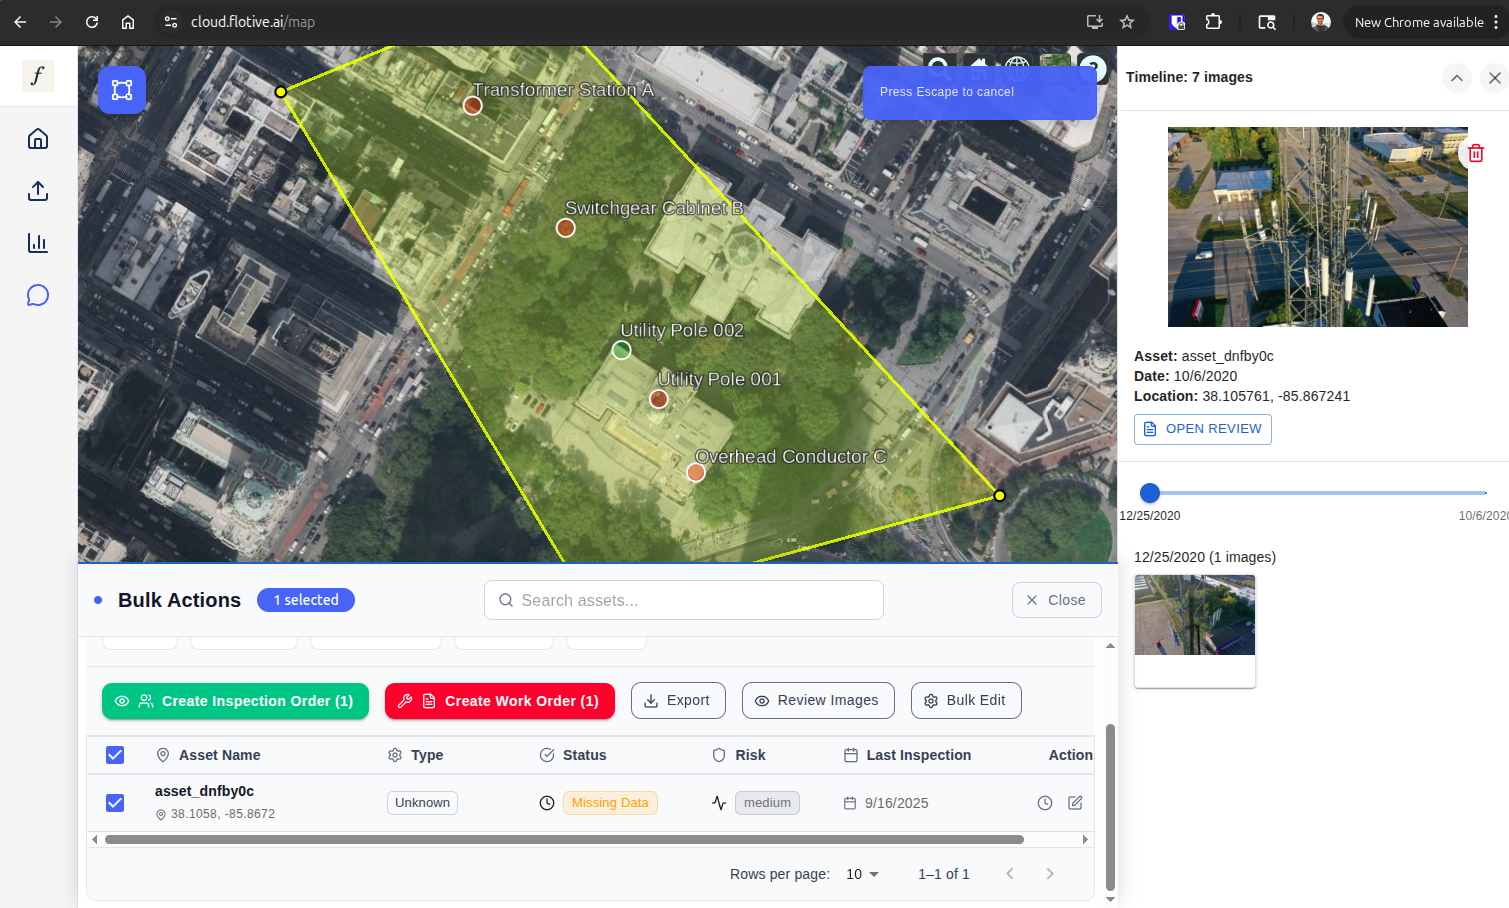Viewport: 1509px width, 908px height.
Task: Click the polygon selection tool icon
Action: point(122,90)
